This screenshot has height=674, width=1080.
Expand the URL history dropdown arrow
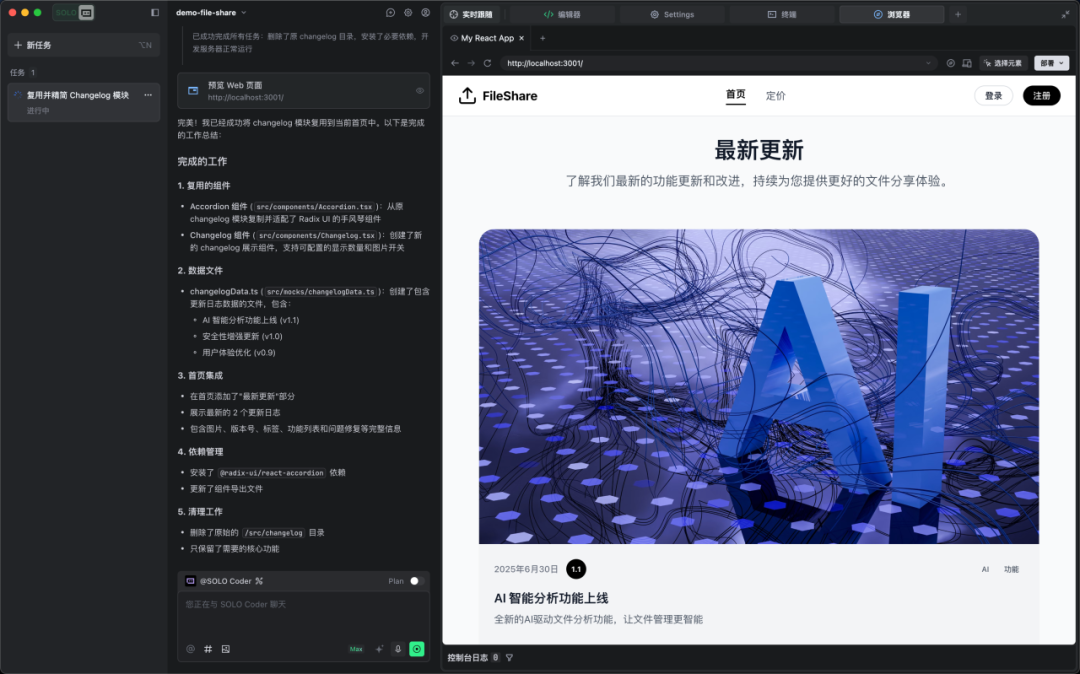(x=928, y=63)
